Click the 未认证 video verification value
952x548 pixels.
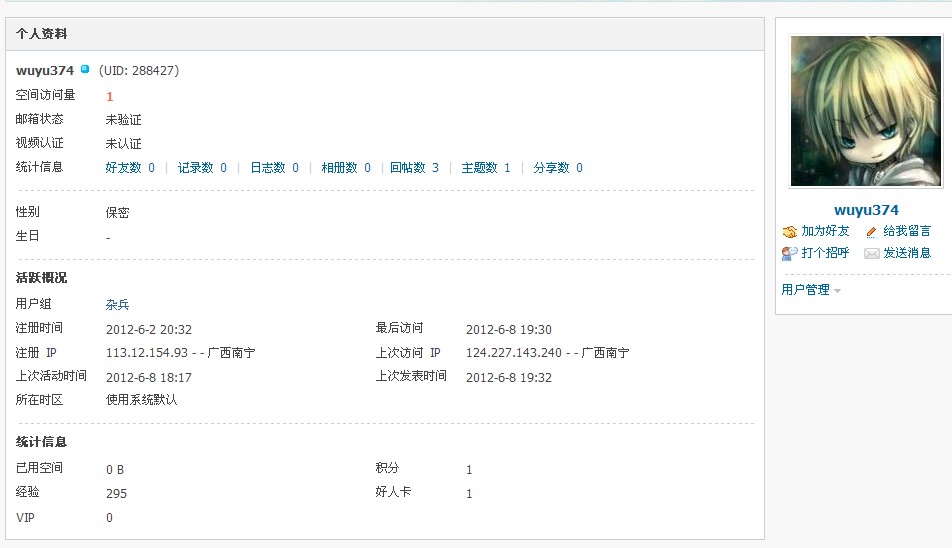[x=123, y=144]
